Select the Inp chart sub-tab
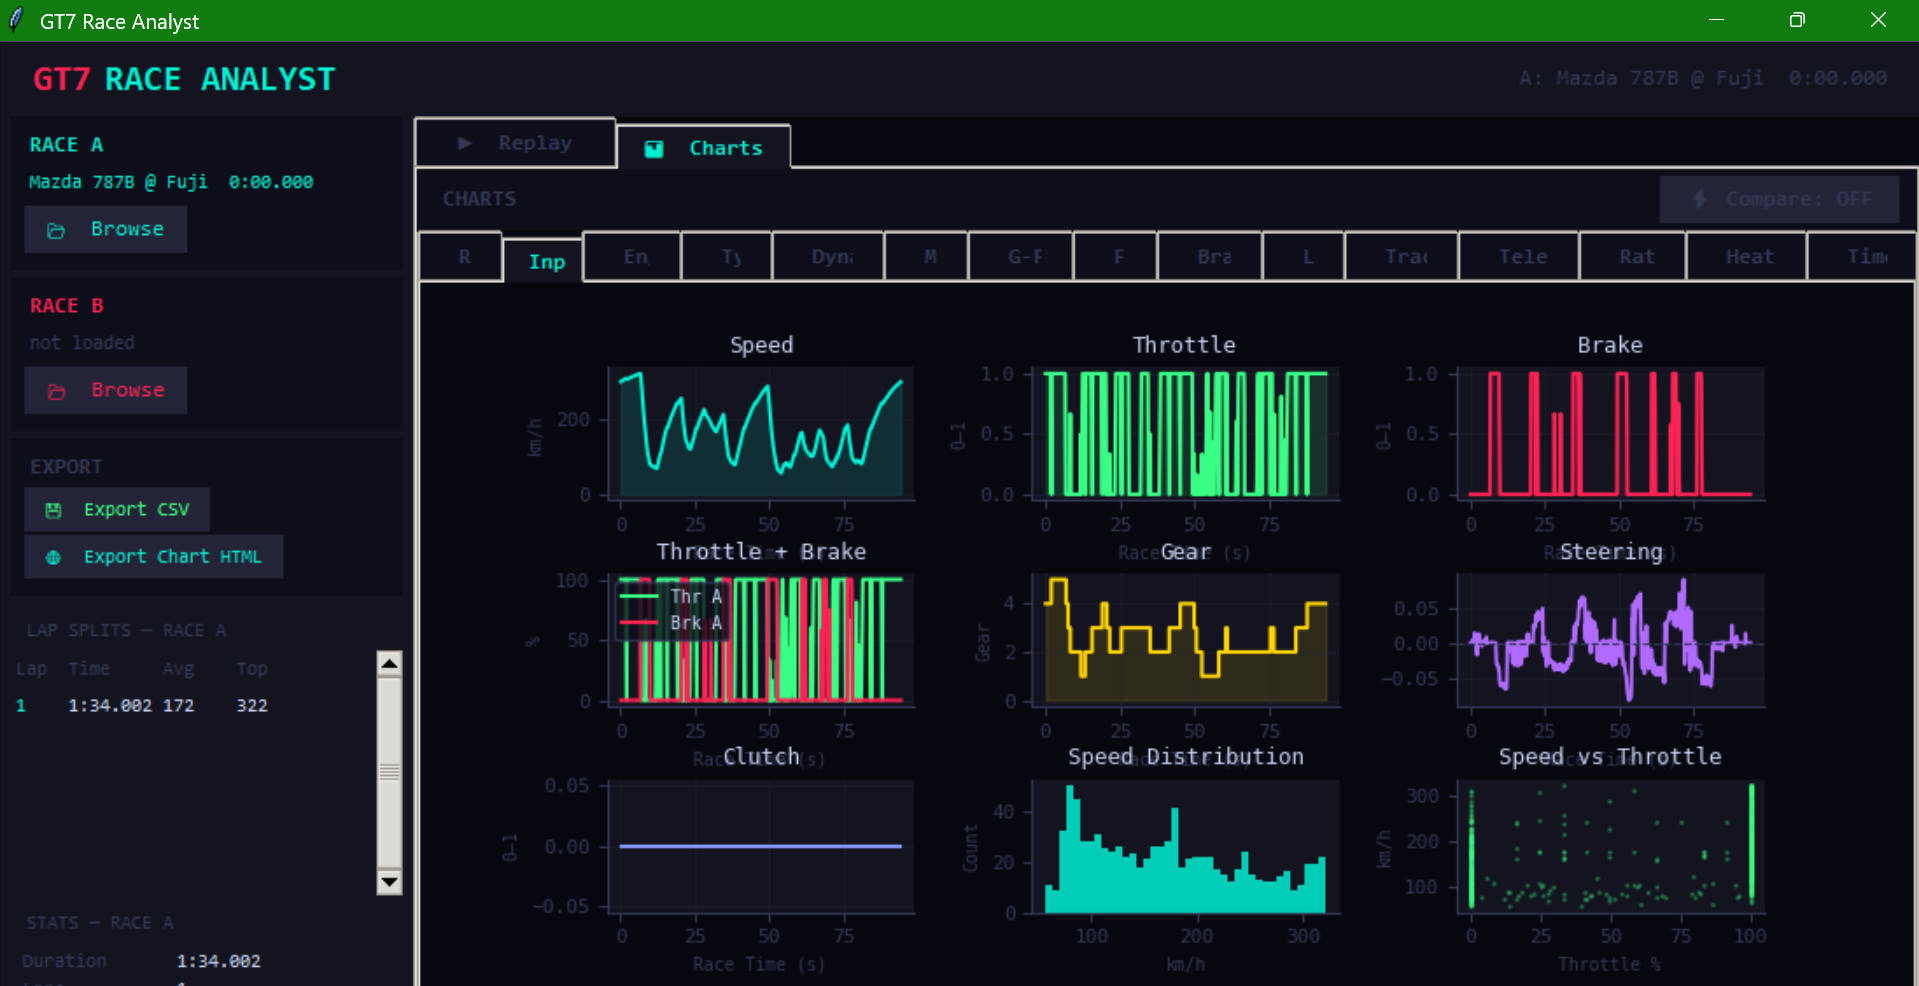 545,261
